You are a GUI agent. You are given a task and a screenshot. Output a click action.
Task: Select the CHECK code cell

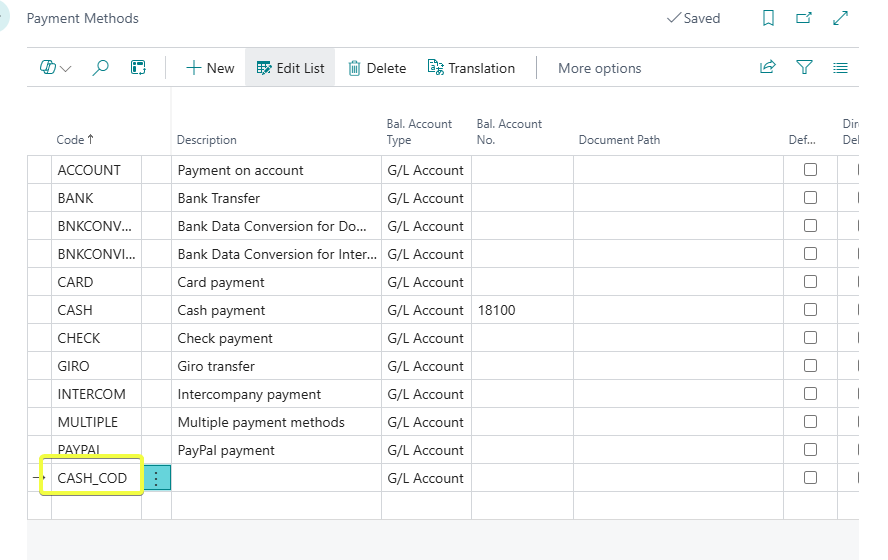click(x=96, y=338)
